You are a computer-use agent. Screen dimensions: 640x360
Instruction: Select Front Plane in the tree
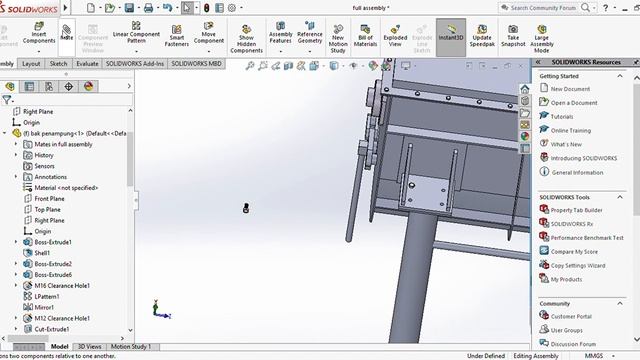tap(49, 198)
